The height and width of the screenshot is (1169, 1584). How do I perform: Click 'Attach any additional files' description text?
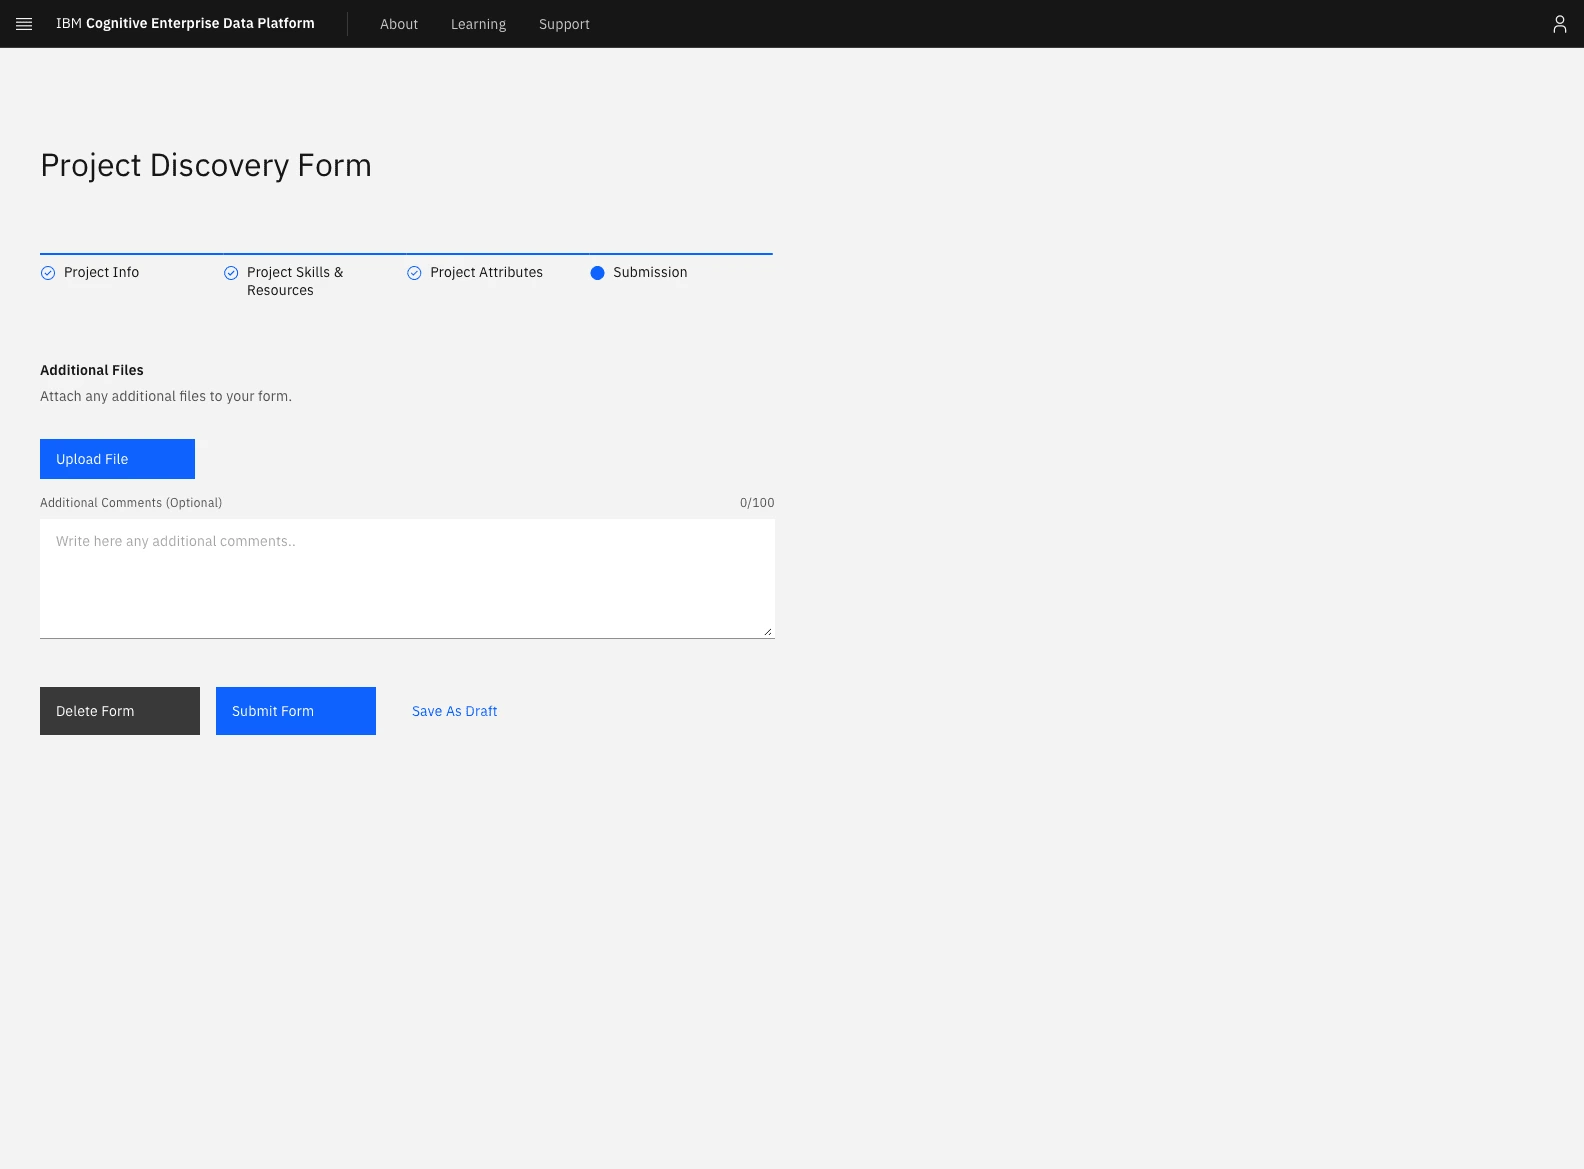pyautogui.click(x=166, y=396)
